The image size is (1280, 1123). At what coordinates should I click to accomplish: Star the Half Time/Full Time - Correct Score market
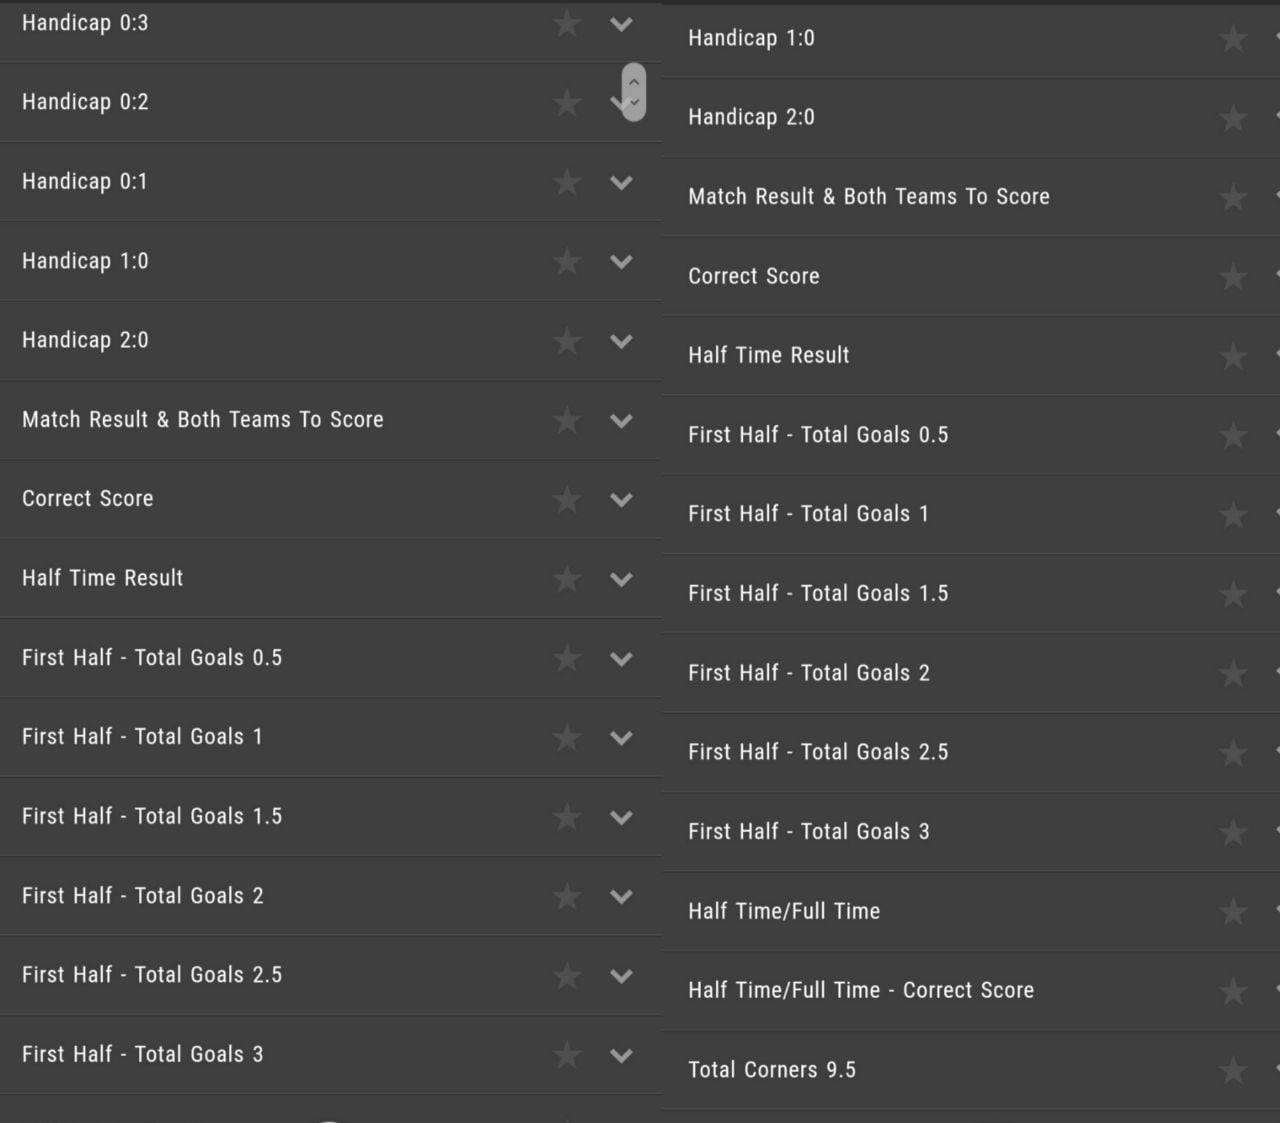tap(1233, 991)
